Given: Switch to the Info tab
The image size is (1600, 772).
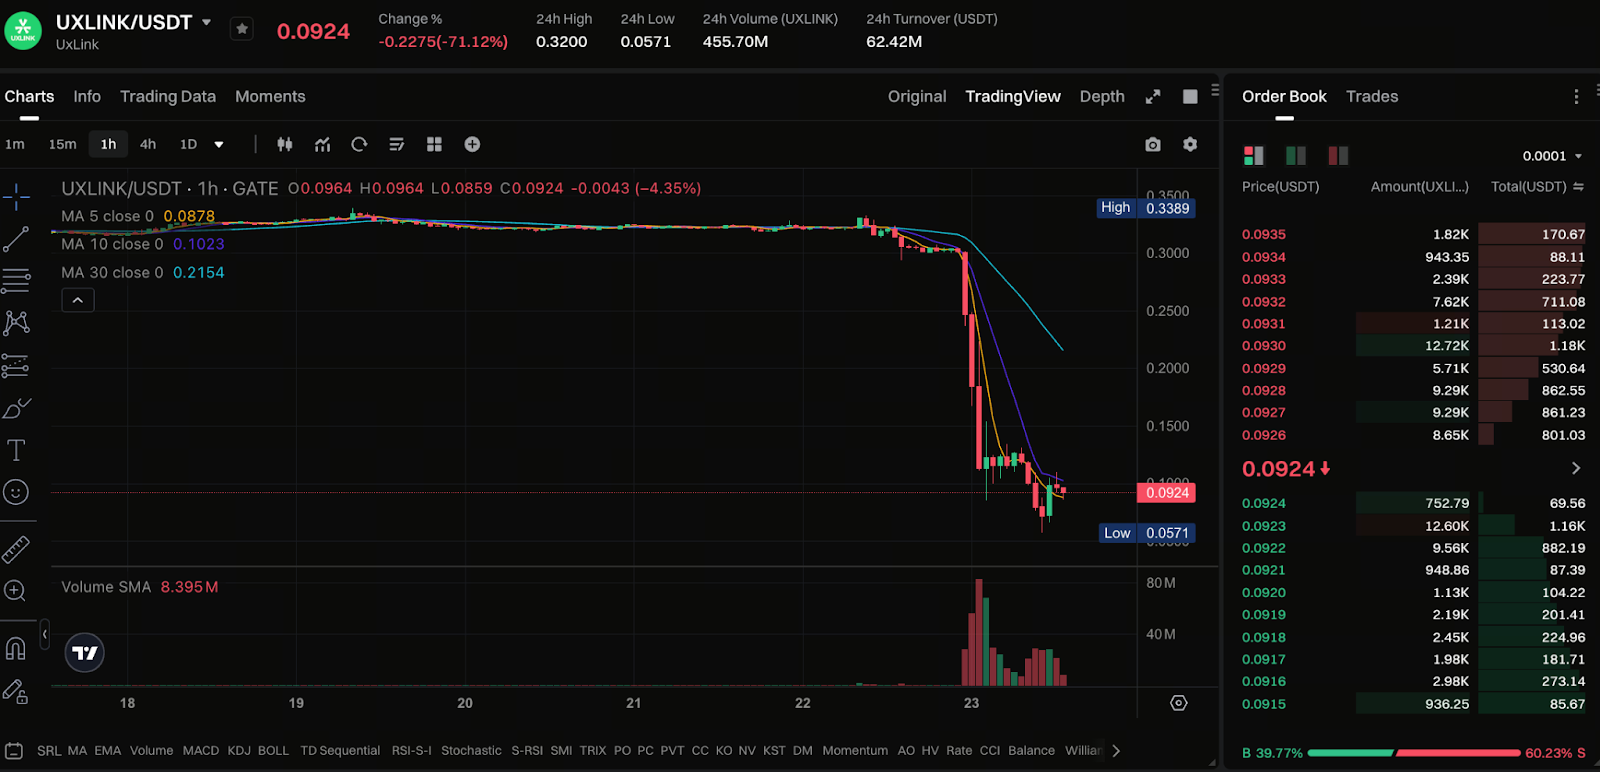Looking at the screenshot, I should [x=87, y=96].
